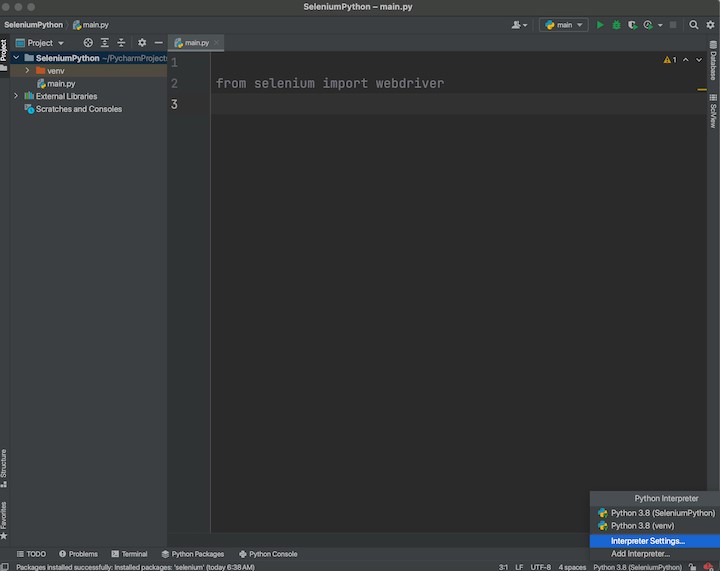Expand External Libraries node
This screenshot has height=571, width=720.
point(16,96)
